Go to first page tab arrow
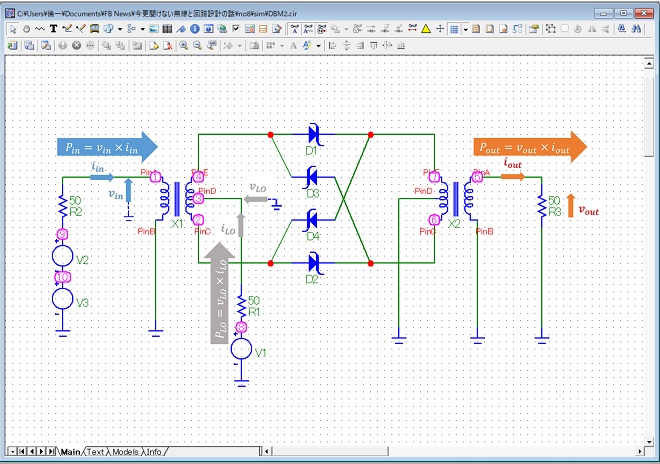The height and width of the screenshot is (464, 660). point(22,451)
